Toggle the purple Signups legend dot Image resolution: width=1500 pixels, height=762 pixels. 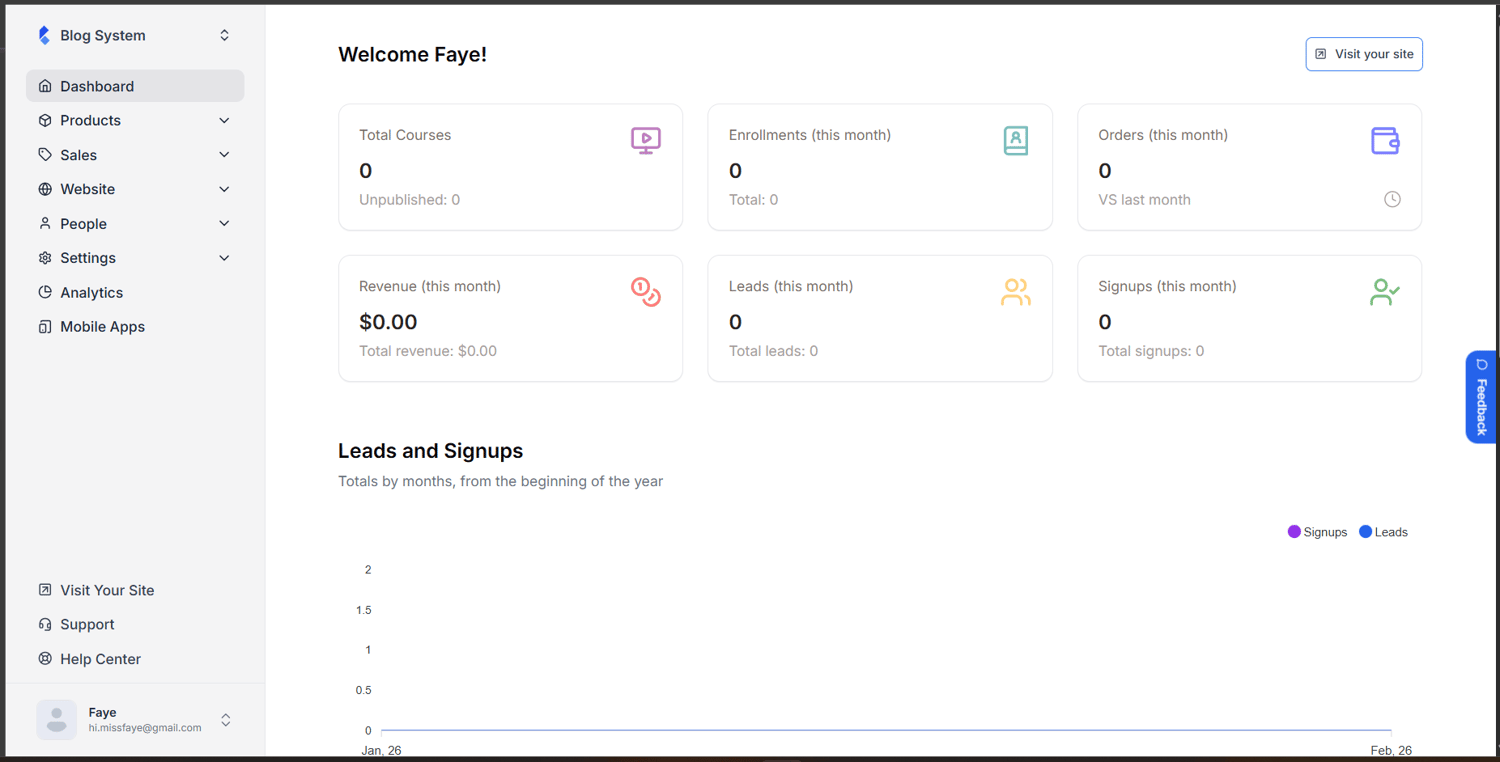[x=1294, y=532]
